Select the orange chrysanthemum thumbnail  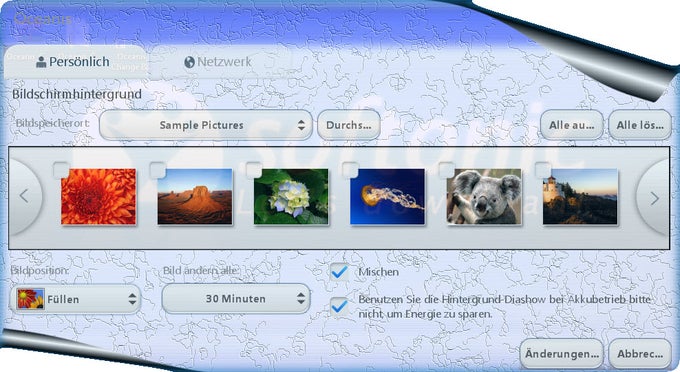(98, 196)
